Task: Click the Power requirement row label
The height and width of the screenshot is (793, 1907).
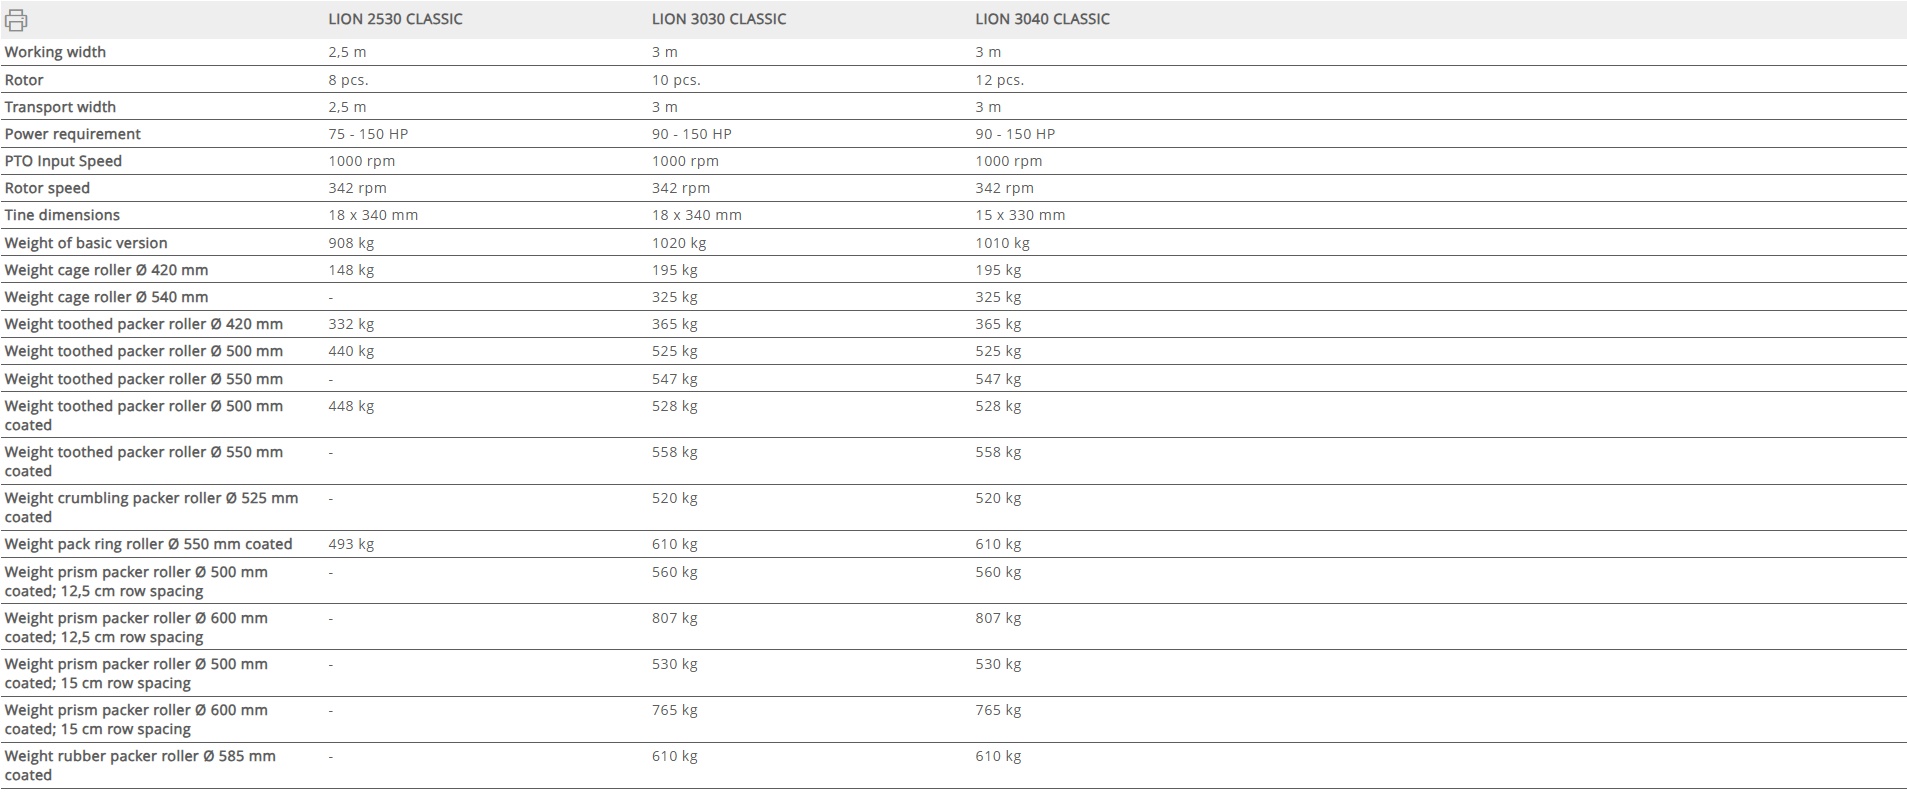Action: point(73,134)
